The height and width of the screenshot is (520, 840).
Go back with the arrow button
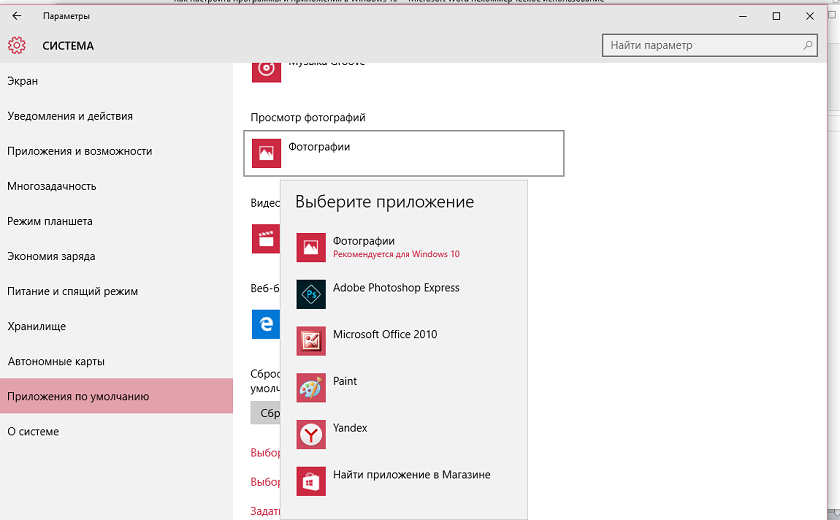coord(17,16)
